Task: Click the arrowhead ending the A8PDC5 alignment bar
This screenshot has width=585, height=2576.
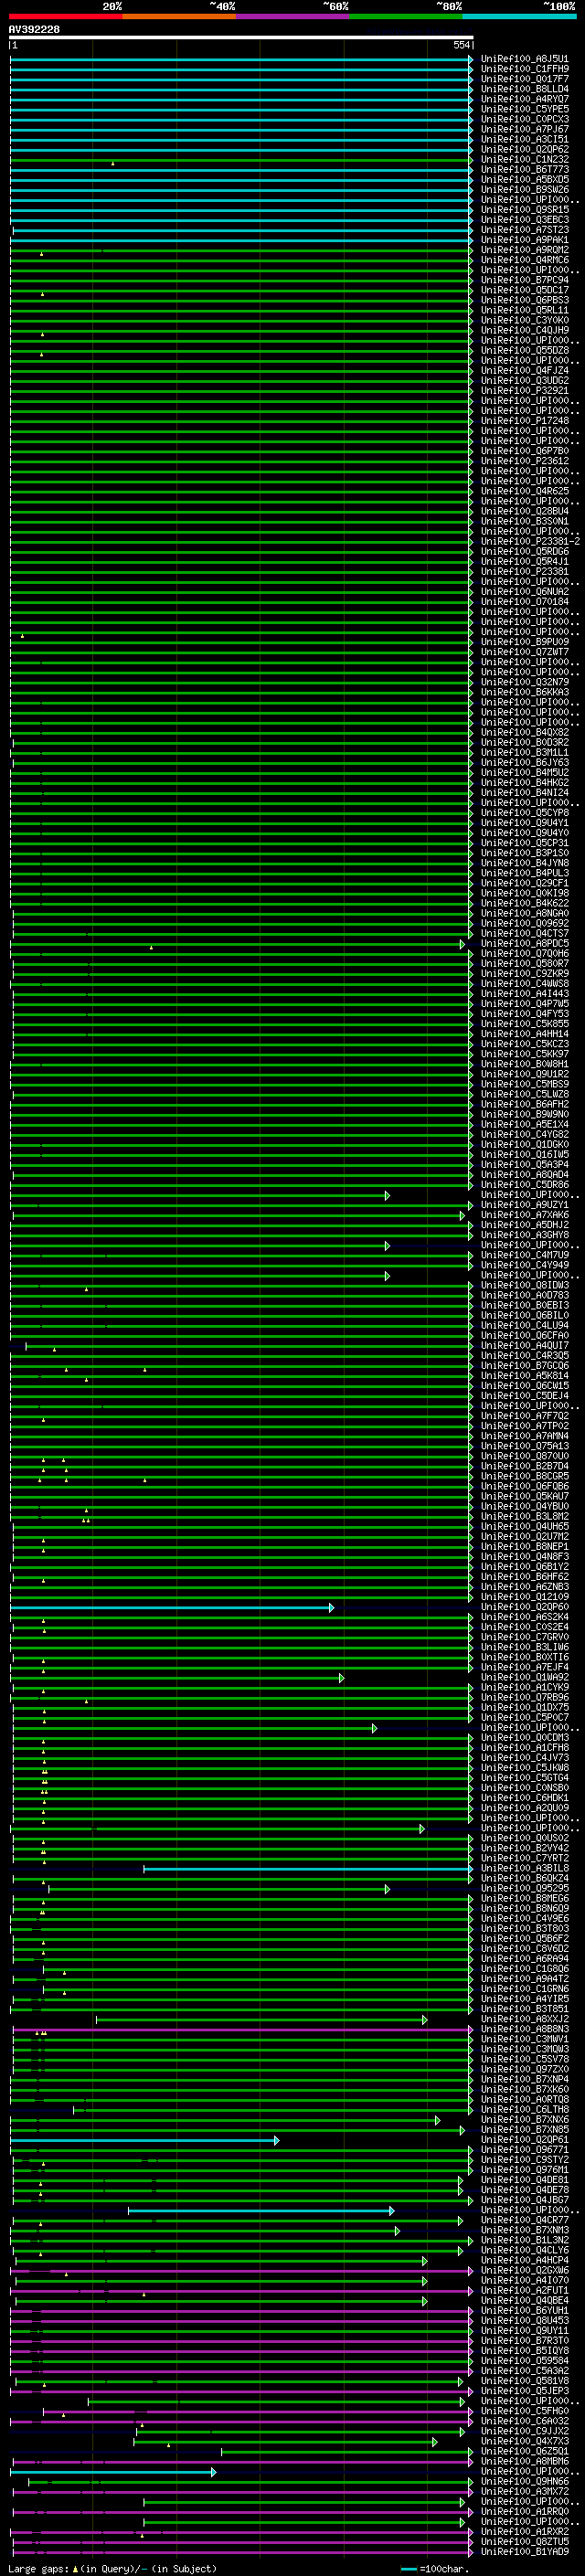Action: click(x=462, y=944)
